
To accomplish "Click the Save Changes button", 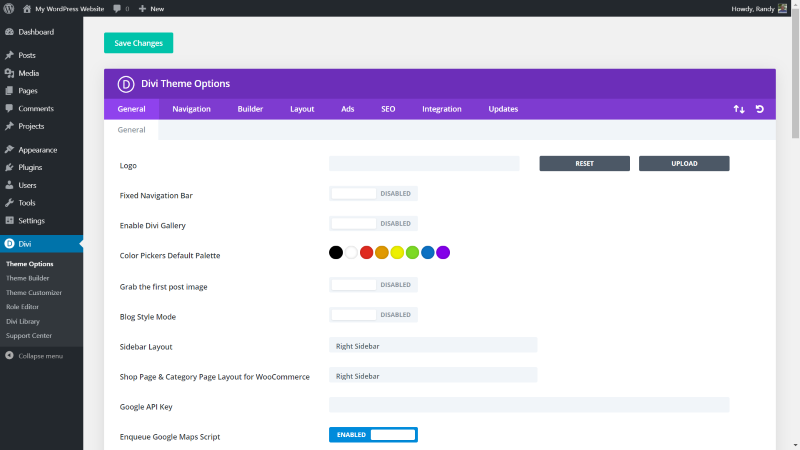I will (x=138, y=43).
